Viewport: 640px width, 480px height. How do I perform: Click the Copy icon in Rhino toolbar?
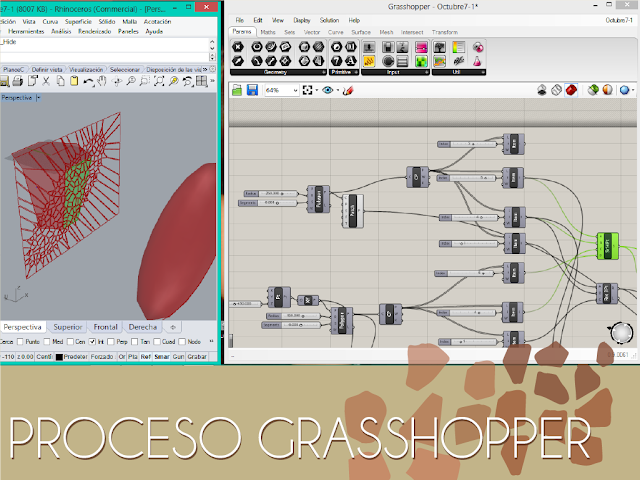point(60,81)
